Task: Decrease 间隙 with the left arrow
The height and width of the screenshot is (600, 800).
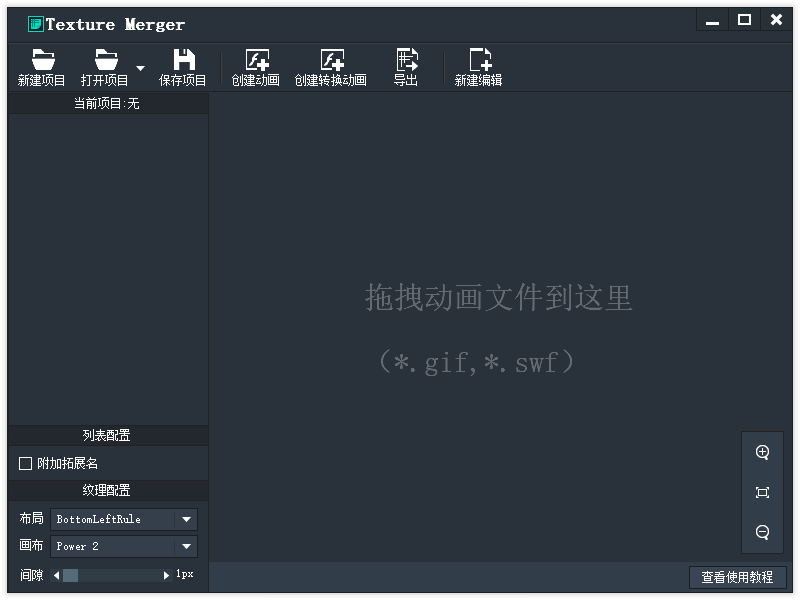Action: tap(57, 576)
